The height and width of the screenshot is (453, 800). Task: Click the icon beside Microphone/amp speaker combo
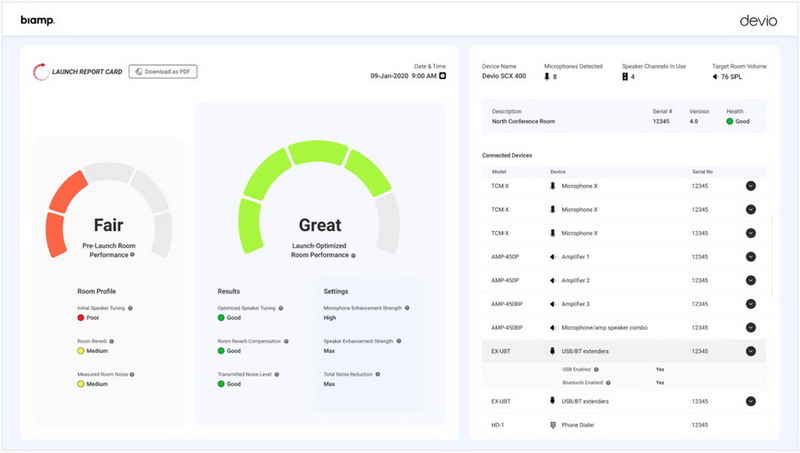[x=553, y=328]
